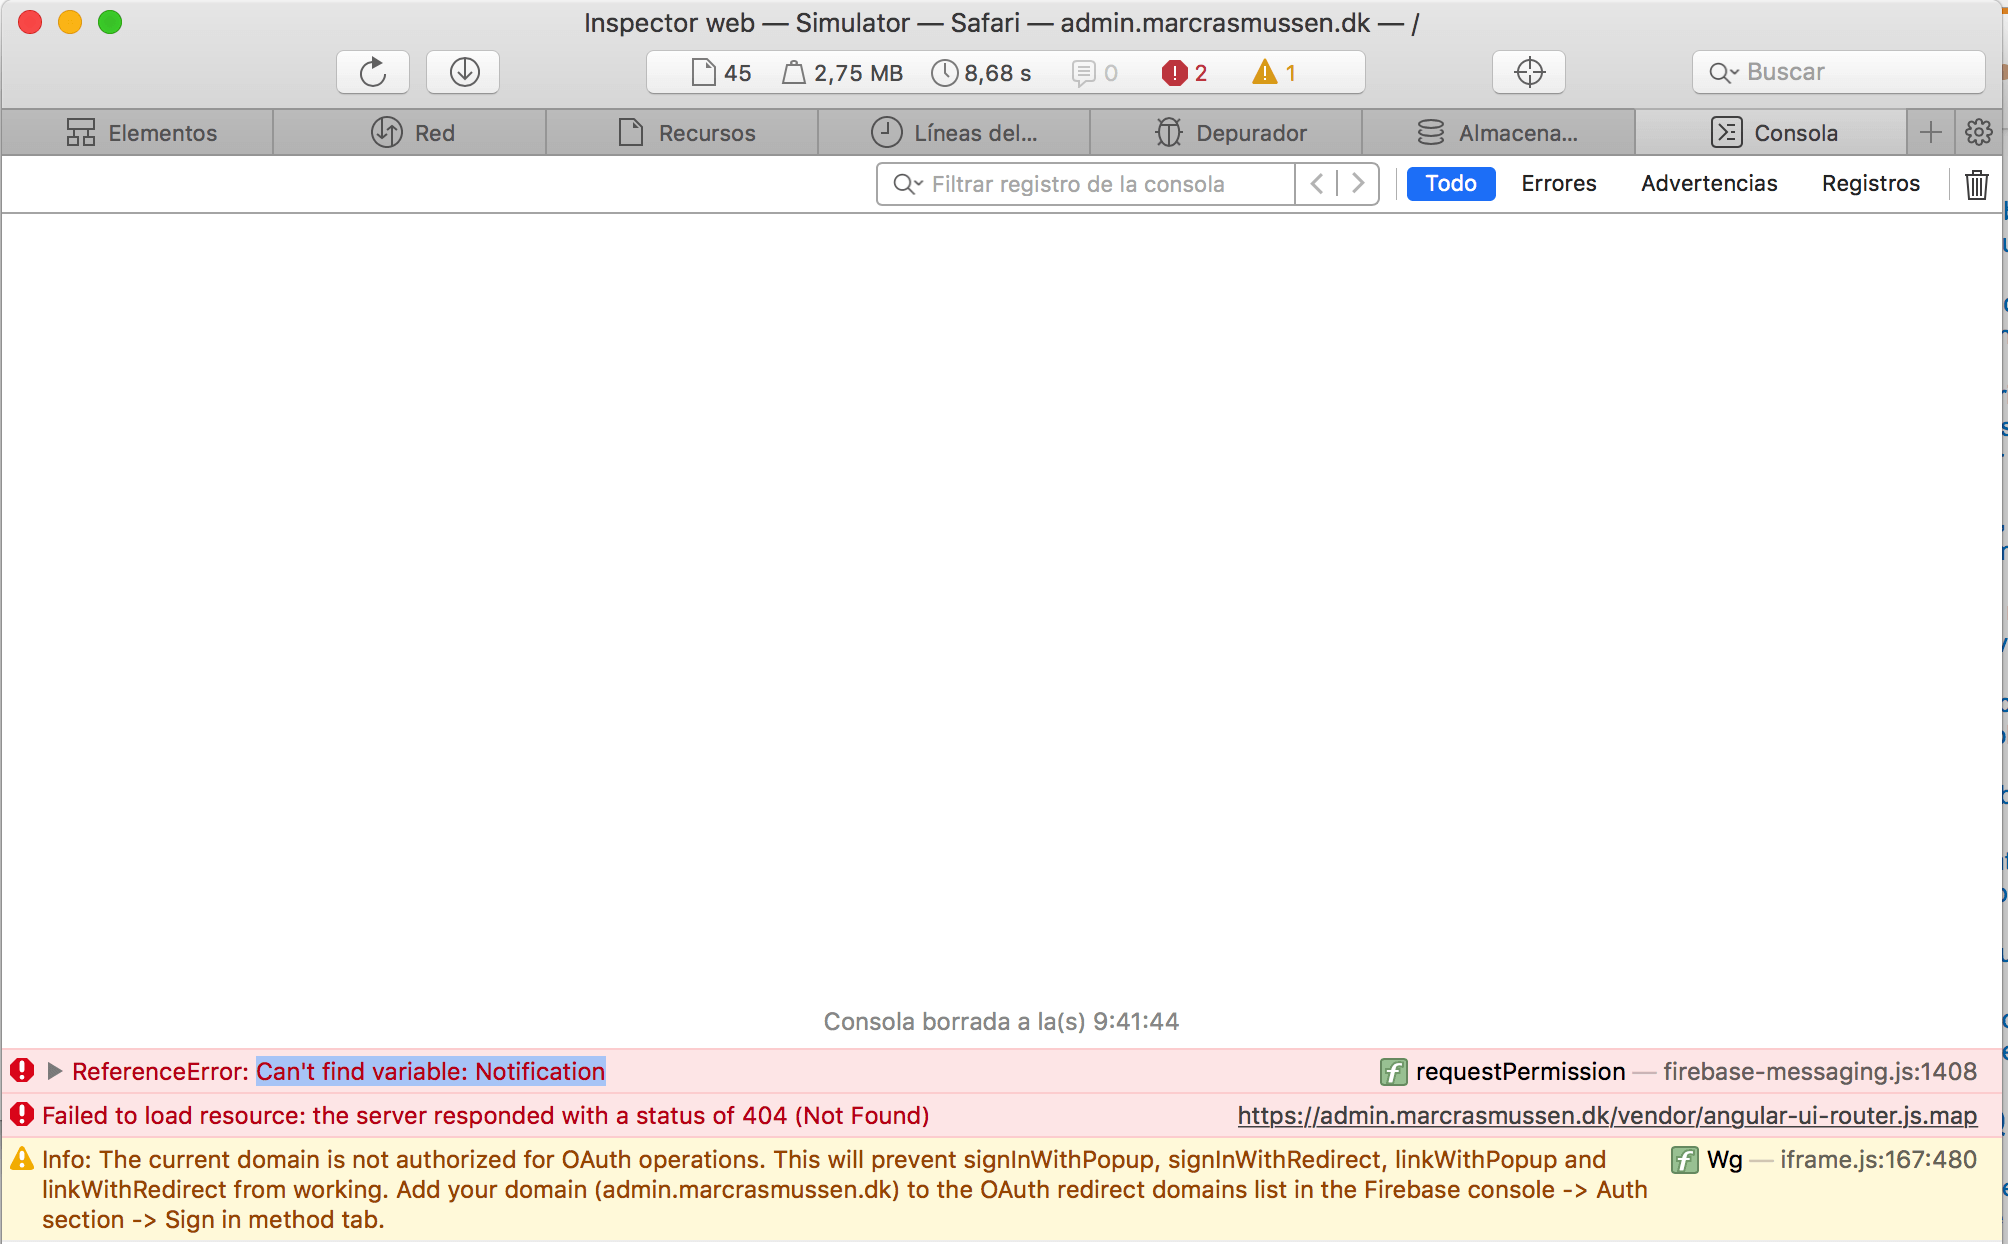Clear console with trash icon

(x=1976, y=185)
